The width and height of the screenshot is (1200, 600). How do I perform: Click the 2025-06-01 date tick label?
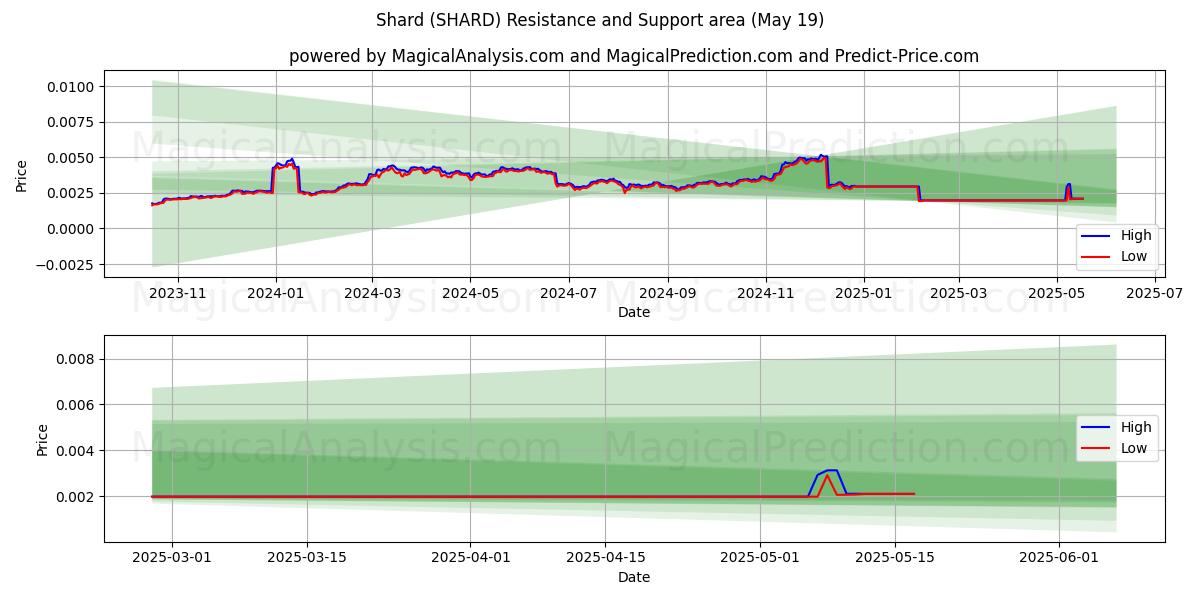(x=1058, y=559)
